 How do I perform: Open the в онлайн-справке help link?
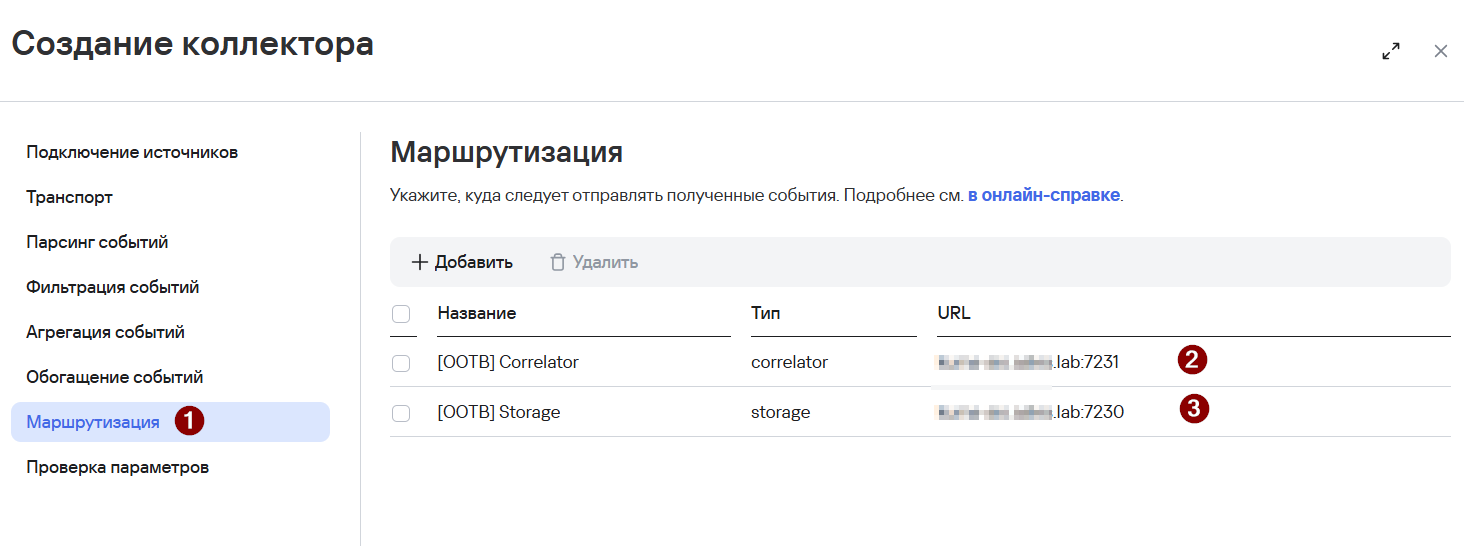click(1043, 195)
